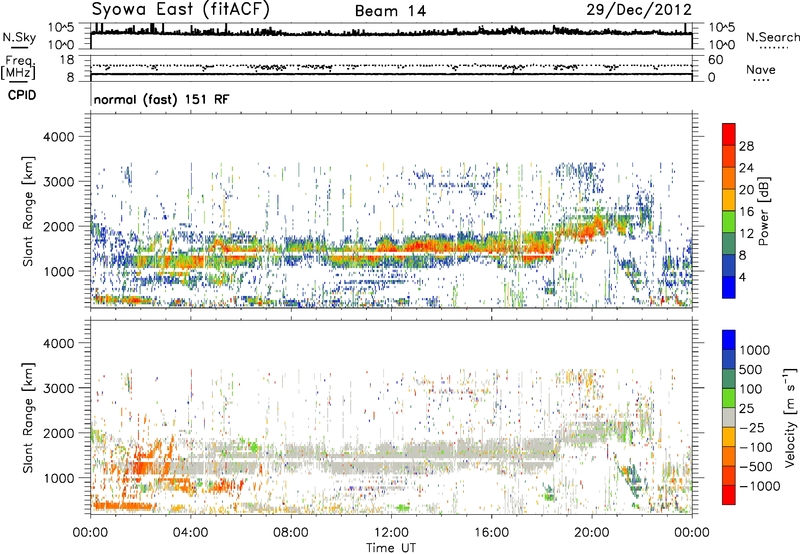Click the 'N.Search' legend label
Viewport: 800px width, 554px height.
pyautogui.click(x=772, y=37)
